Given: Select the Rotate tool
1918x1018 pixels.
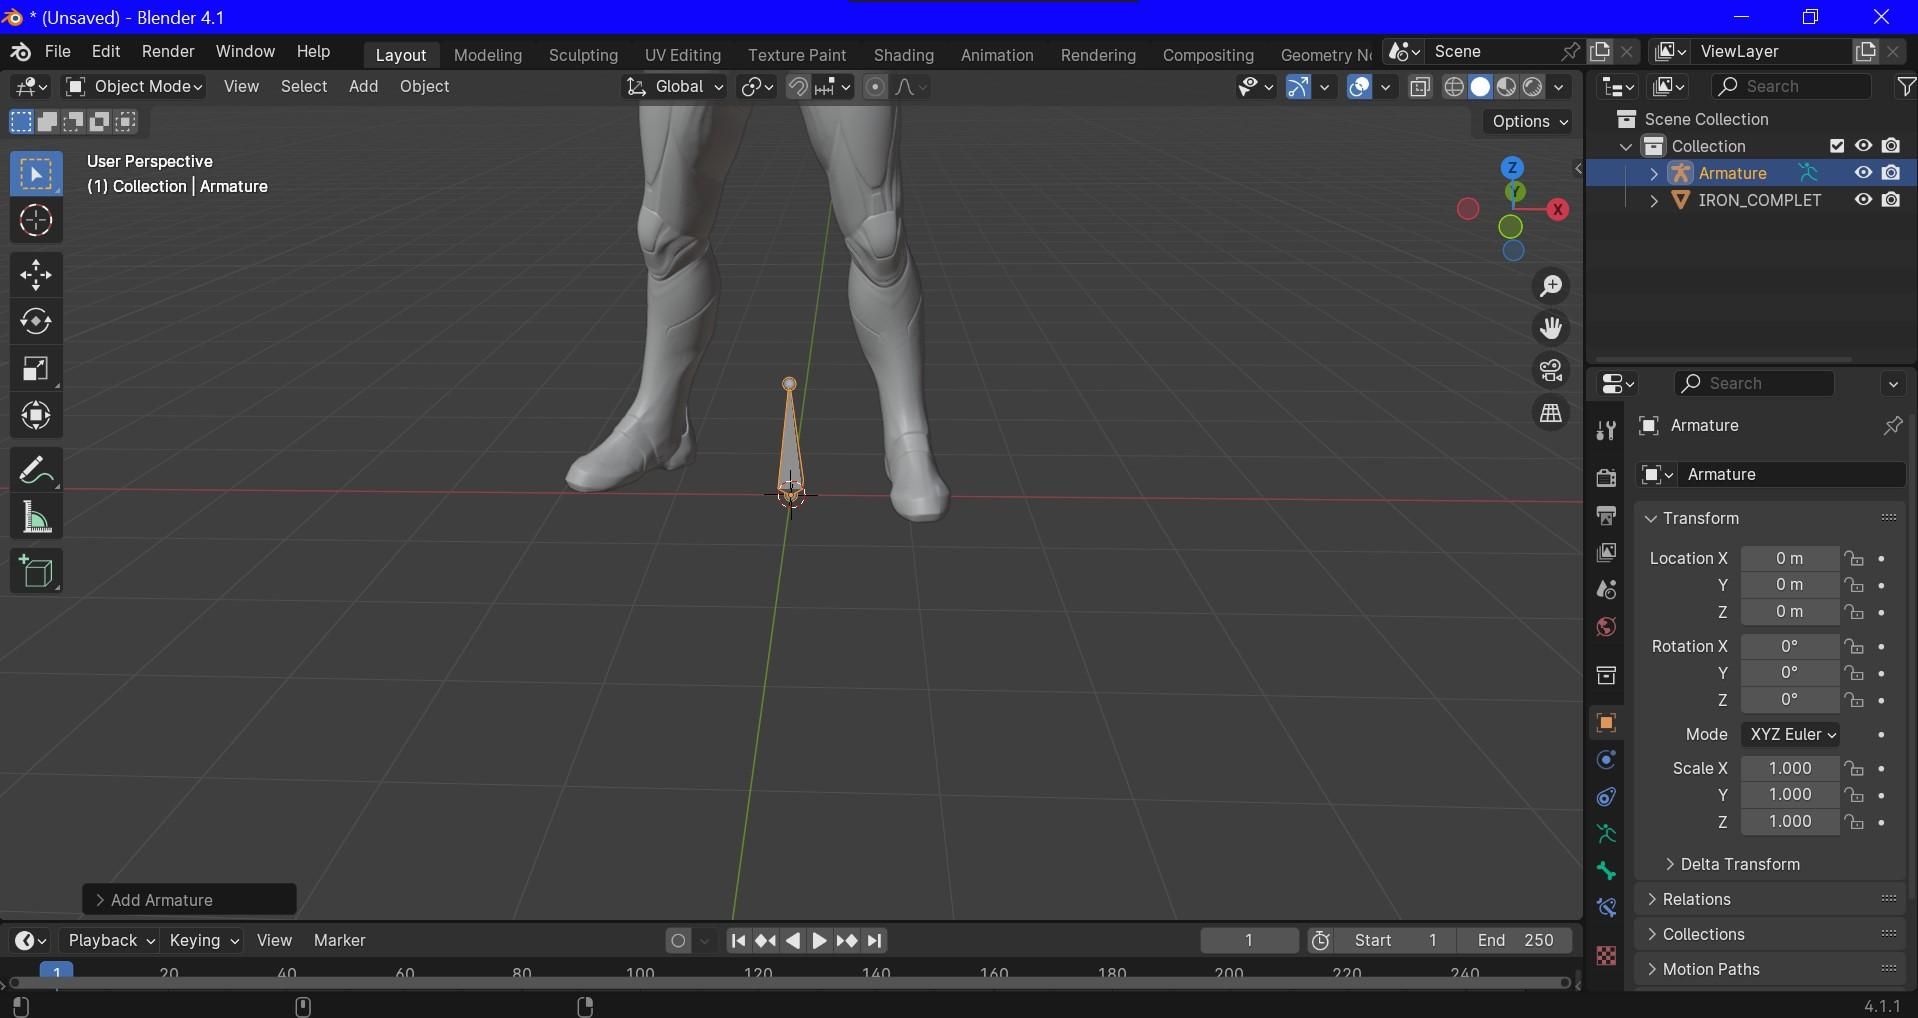Looking at the screenshot, I should 36,320.
